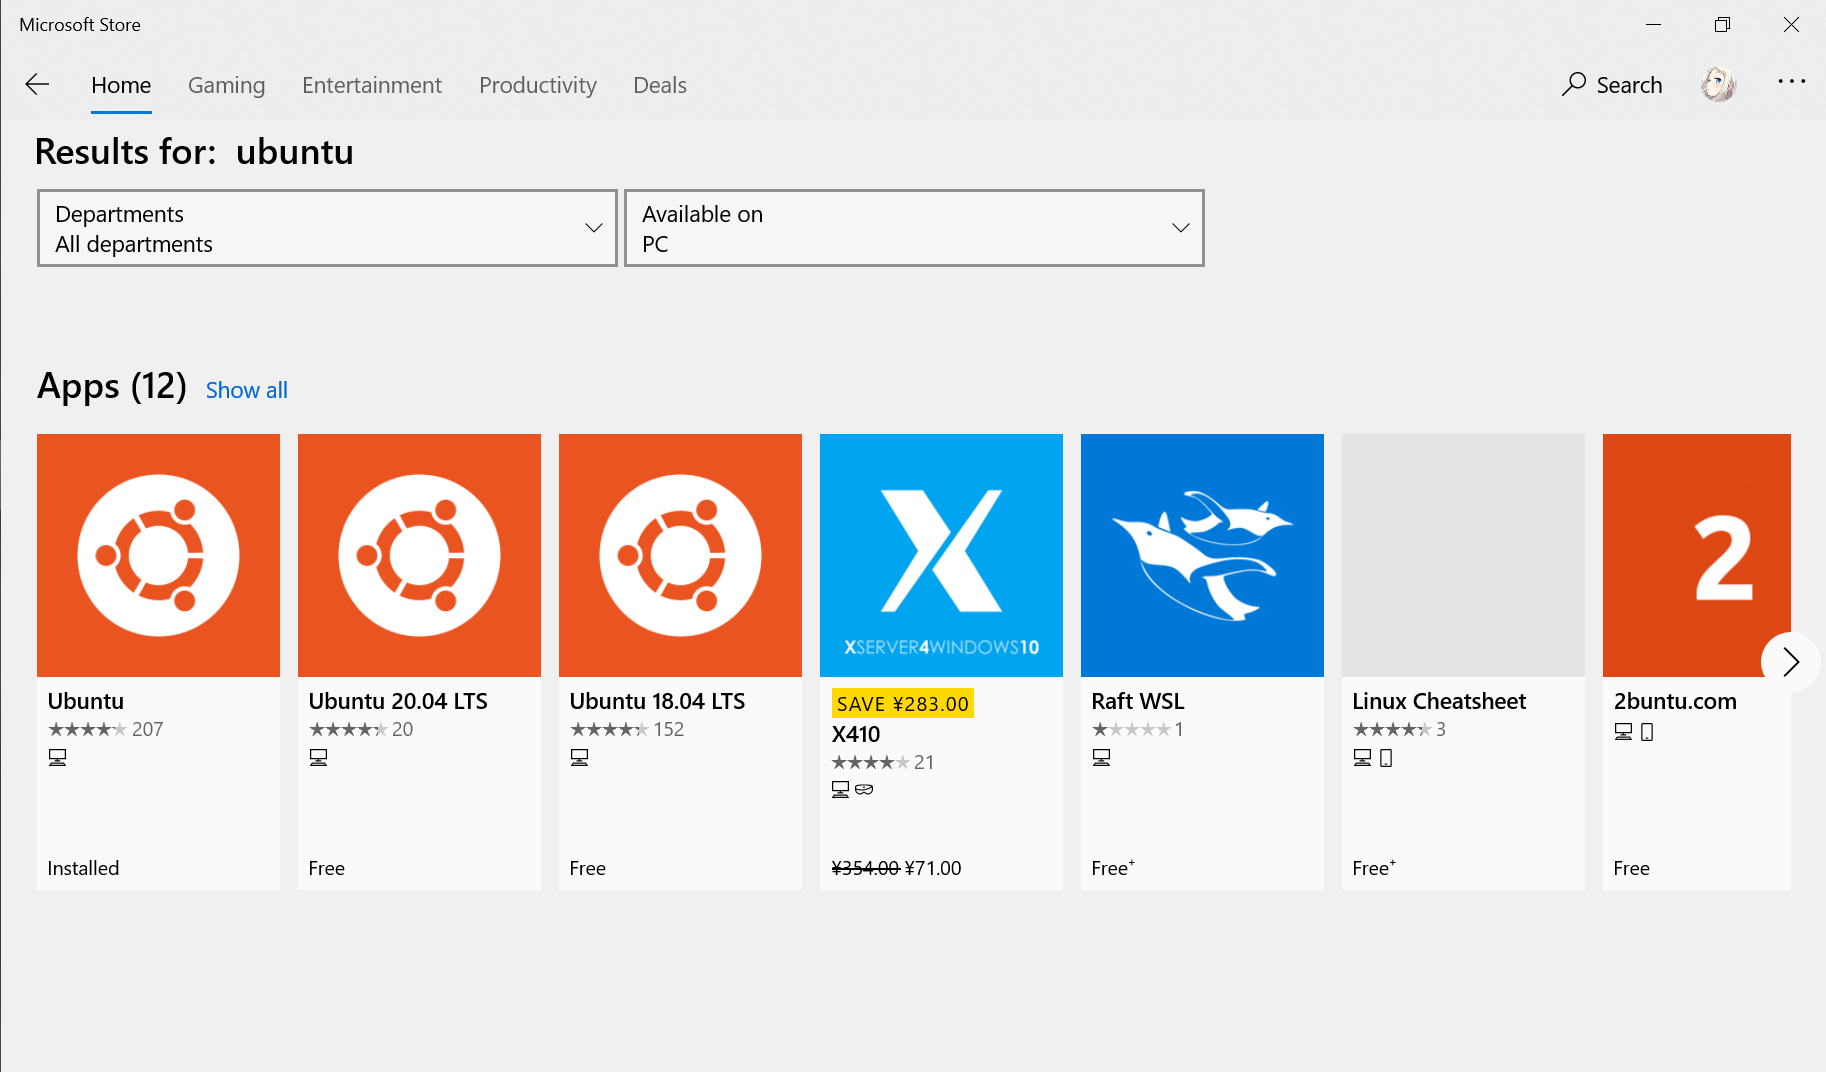Open the Linux Cheatsheet blank tile
The width and height of the screenshot is (1826, 1072).
tap(1463, 555)
